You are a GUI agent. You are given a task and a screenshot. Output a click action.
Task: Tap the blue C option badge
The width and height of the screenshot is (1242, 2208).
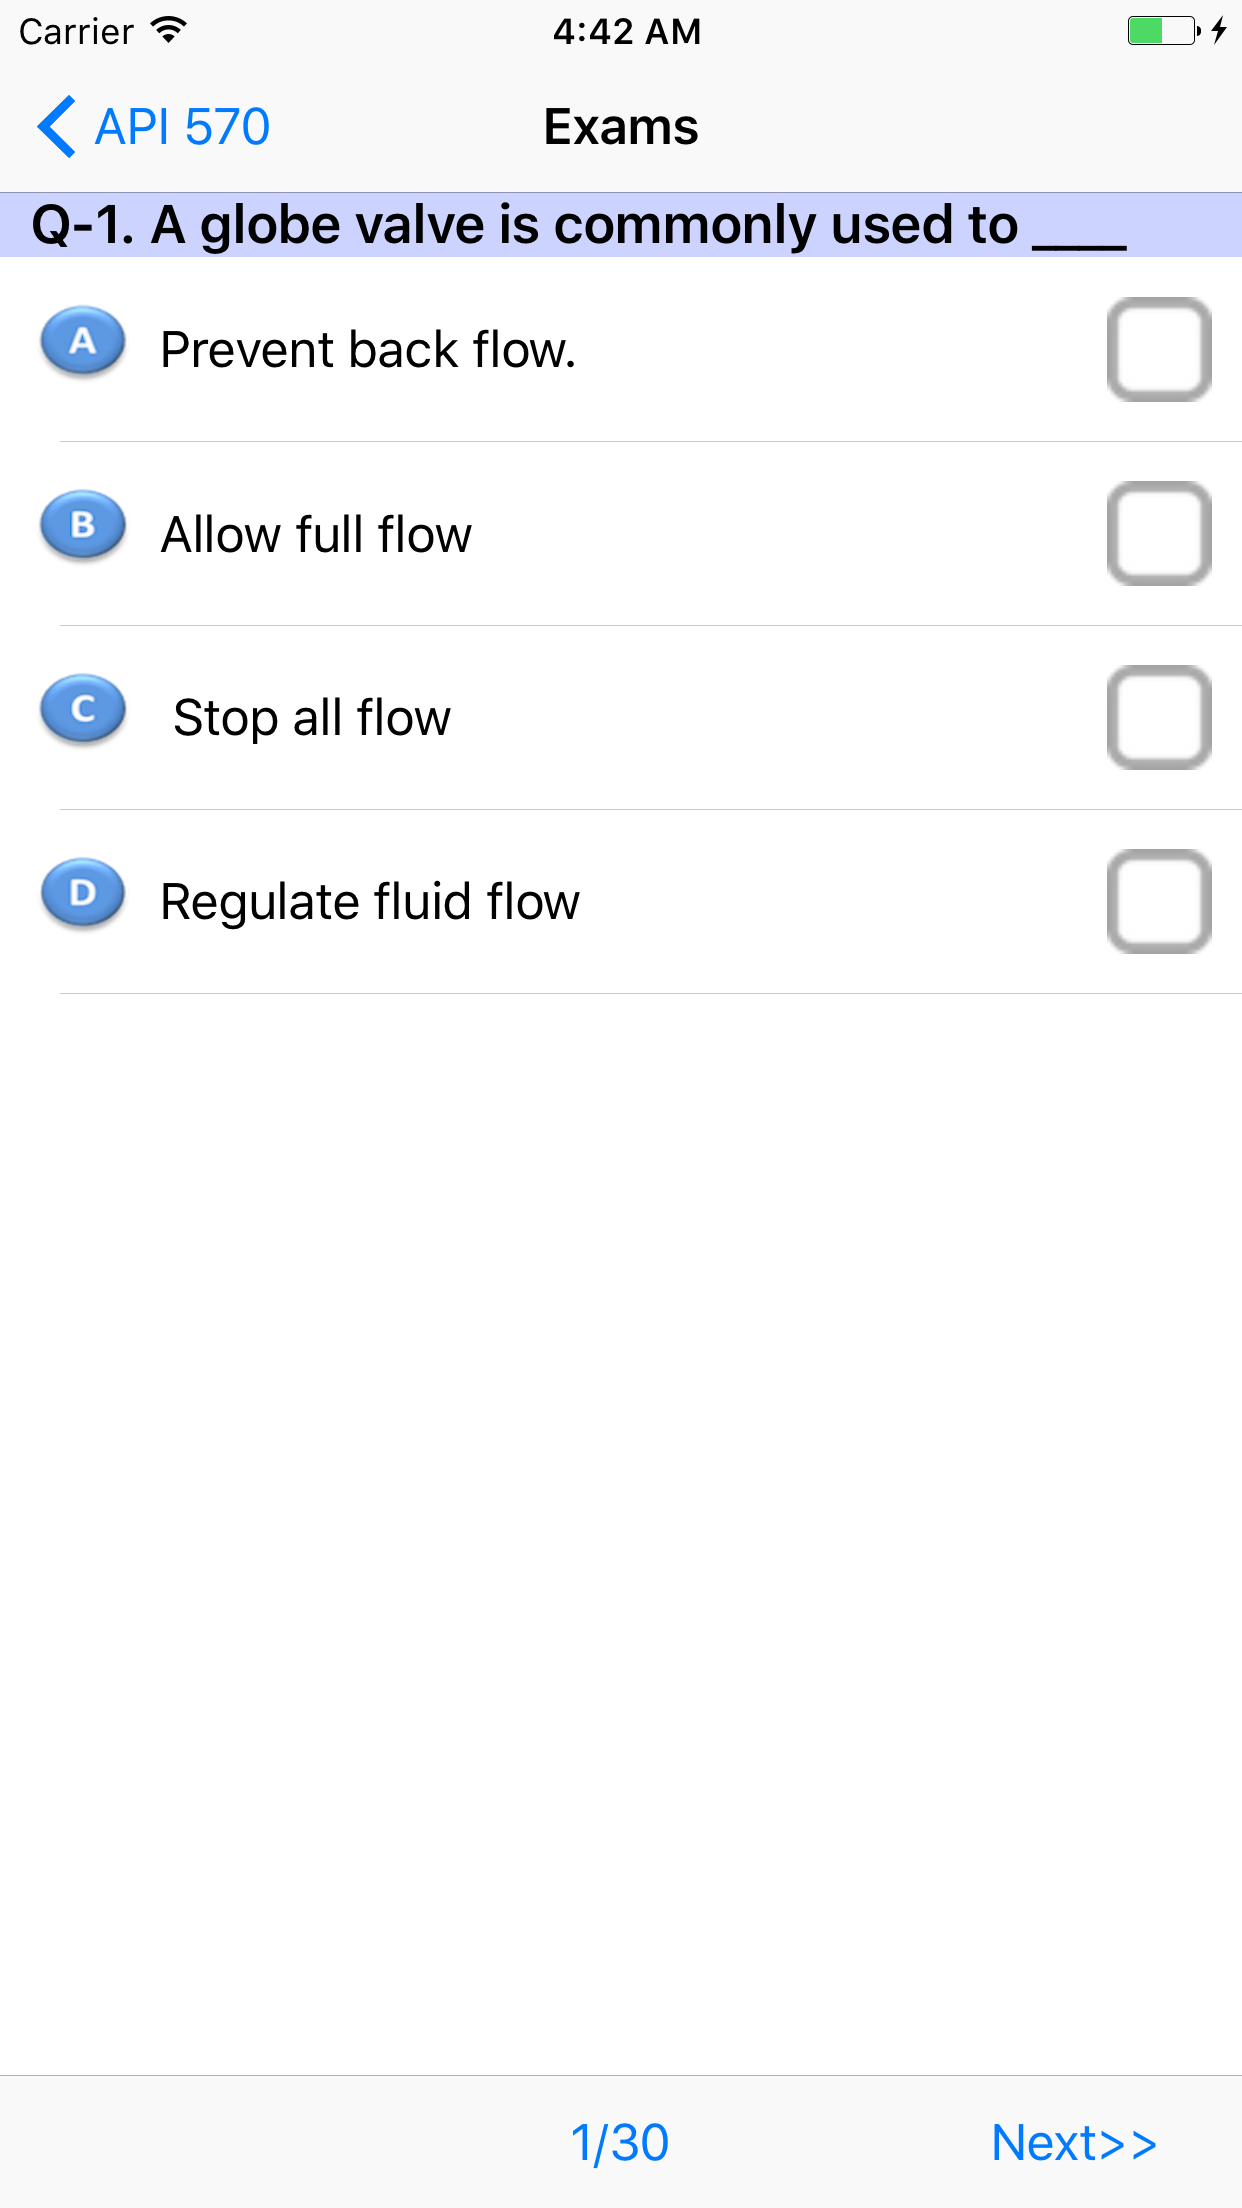(83, 709)
